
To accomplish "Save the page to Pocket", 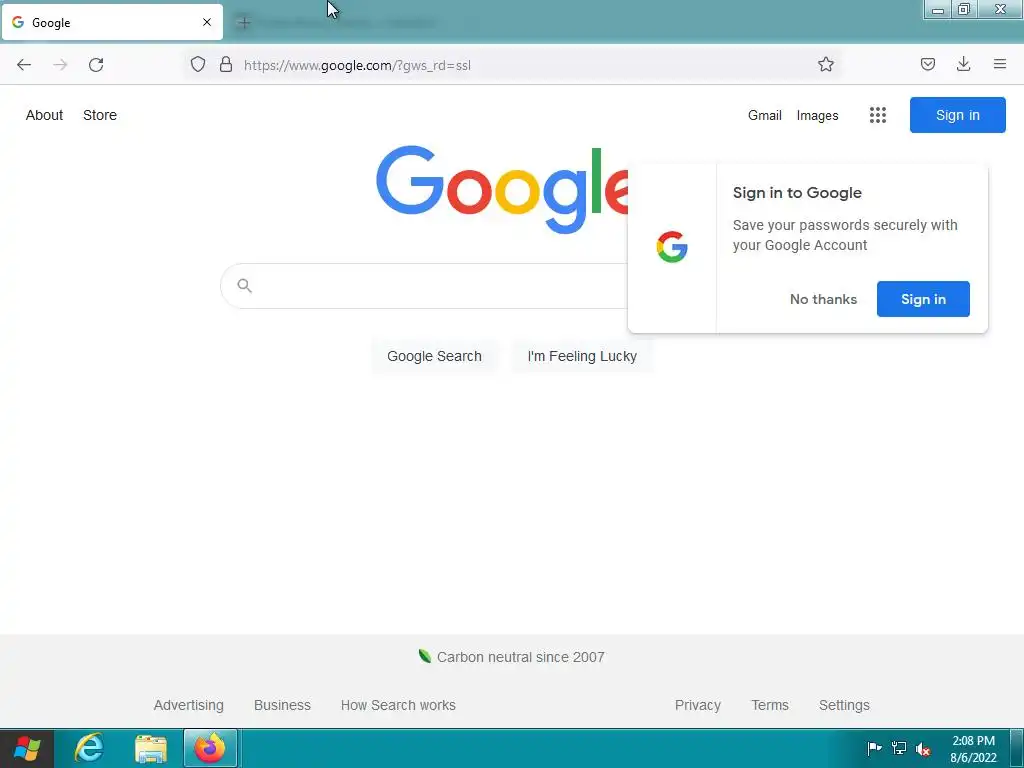I will click(x=927, y=64).
